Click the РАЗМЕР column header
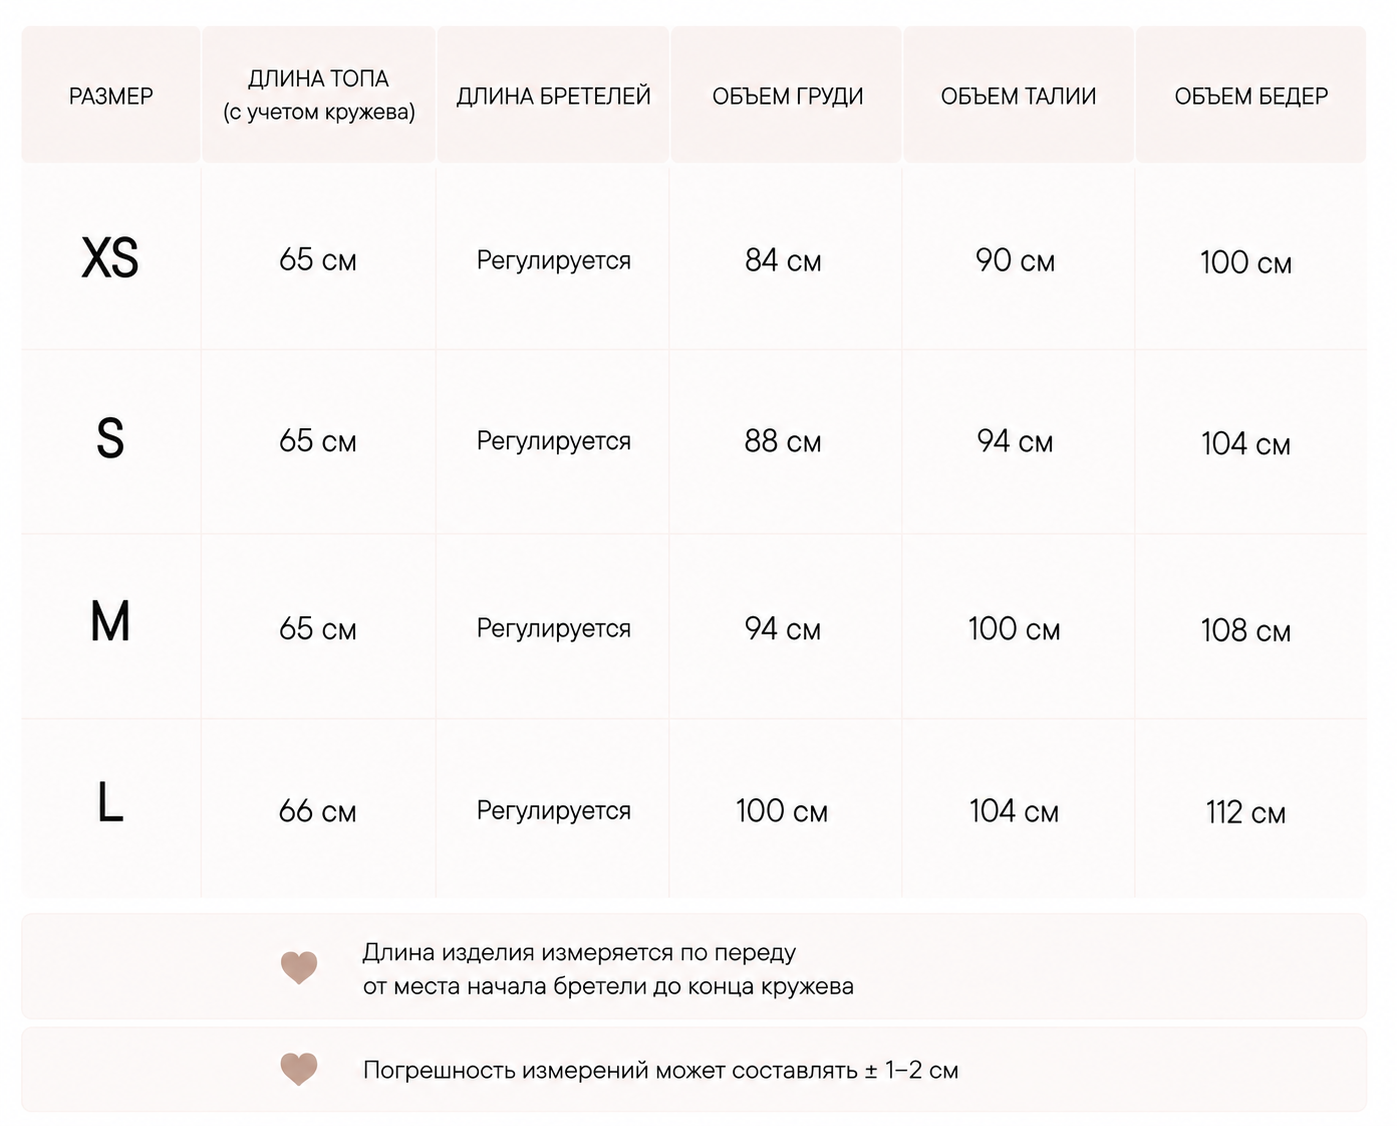Viewport: 1397px width, 1126px height. point(111,96)
